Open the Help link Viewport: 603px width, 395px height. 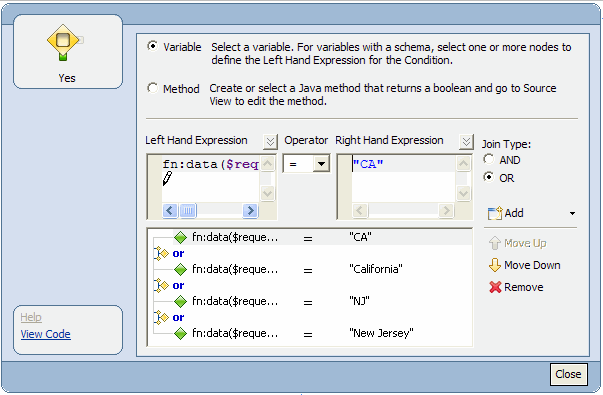click(x=31, y=317)
